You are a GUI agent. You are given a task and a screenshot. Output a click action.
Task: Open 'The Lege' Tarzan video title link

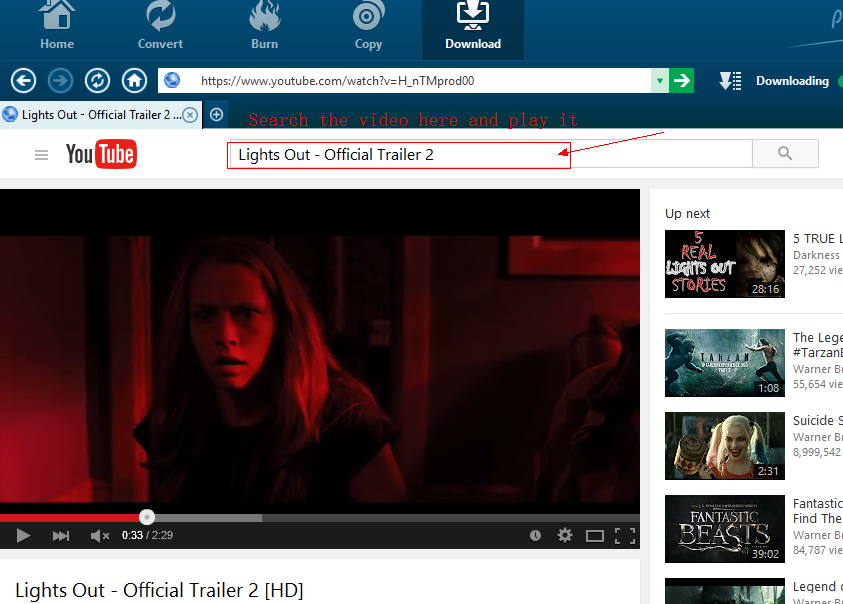click(x=818, y=345)
